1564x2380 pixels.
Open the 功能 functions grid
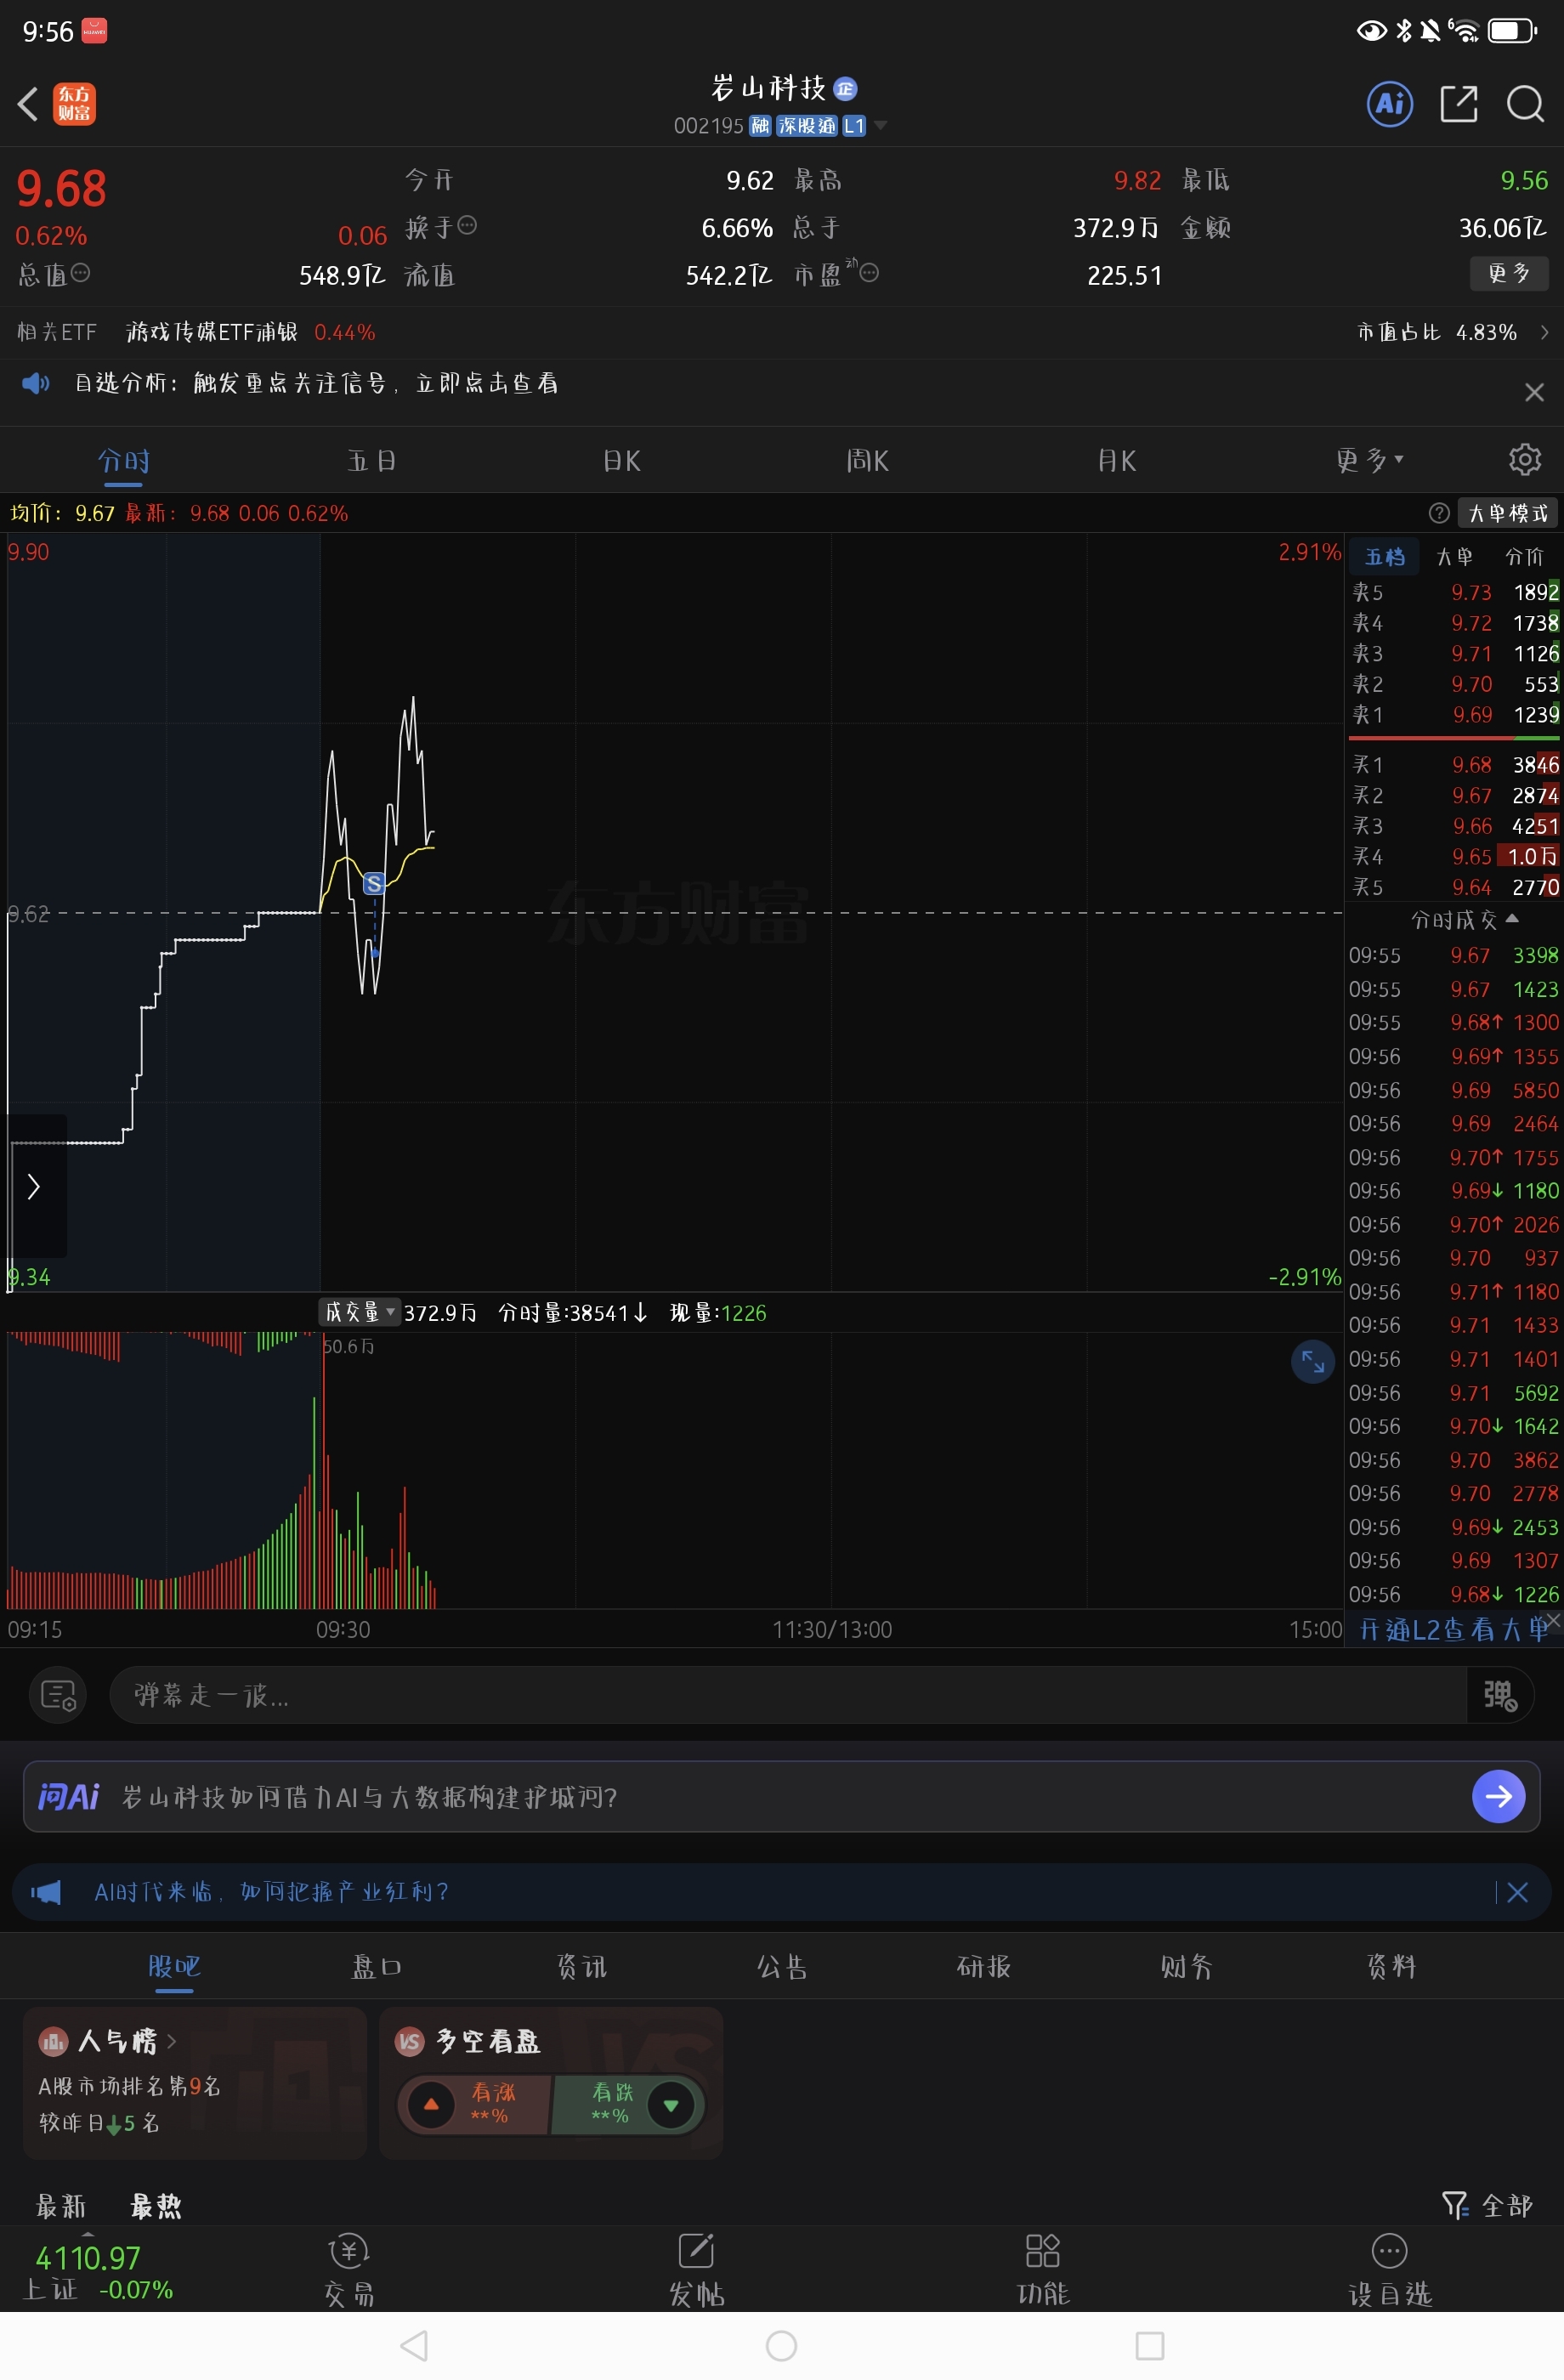tap(1043, 2270)
